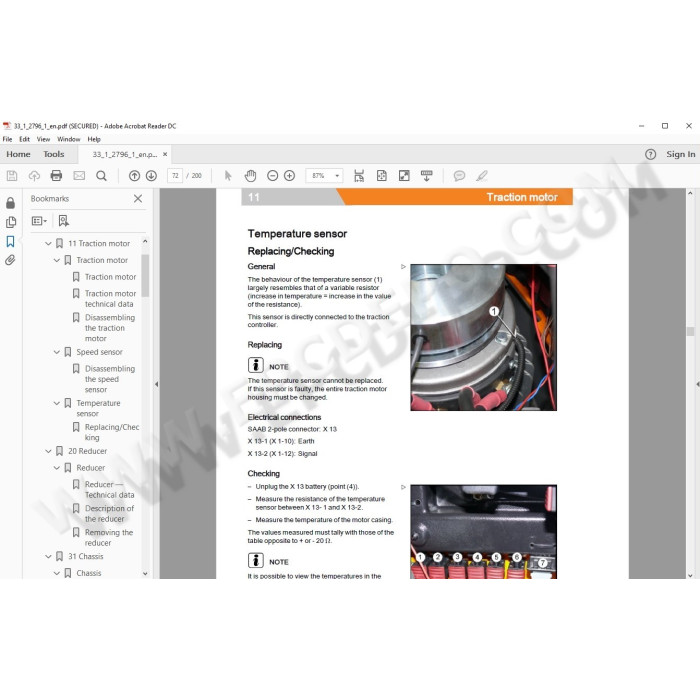
Task: Collapse the Temperature sensor bookmark group
Action: pos(57,403)
